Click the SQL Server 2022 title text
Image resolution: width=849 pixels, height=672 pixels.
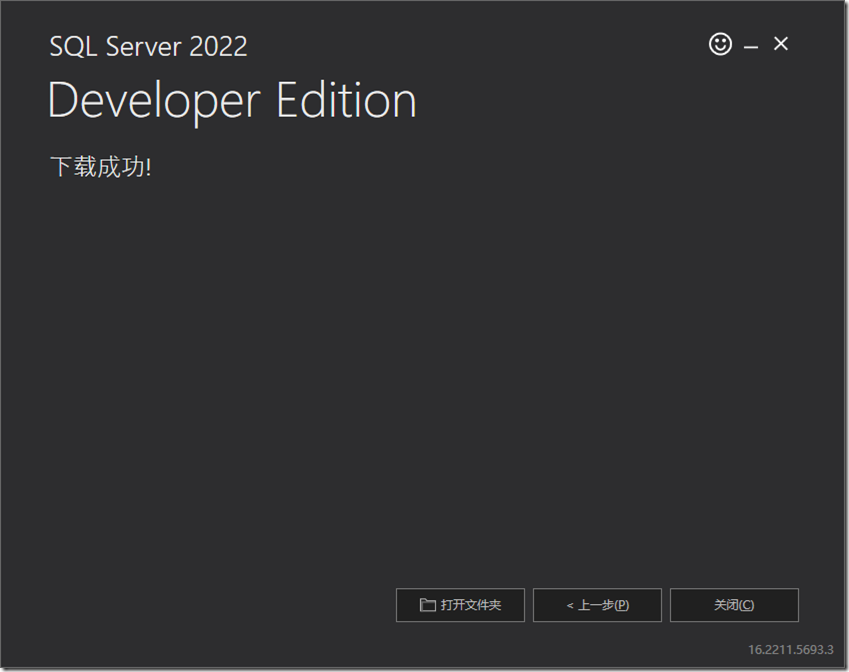click(148, 46)
